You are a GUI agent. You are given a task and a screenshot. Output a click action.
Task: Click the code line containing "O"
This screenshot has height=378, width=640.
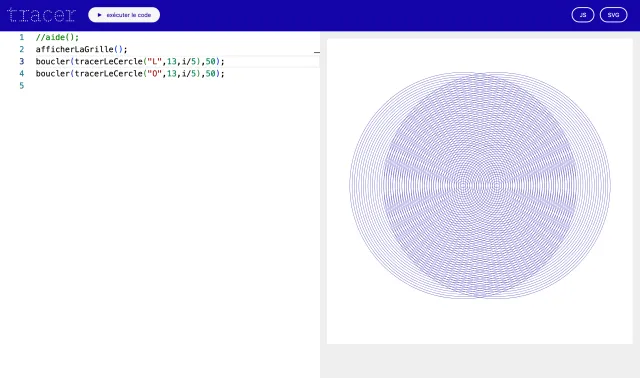coord(130,74)
